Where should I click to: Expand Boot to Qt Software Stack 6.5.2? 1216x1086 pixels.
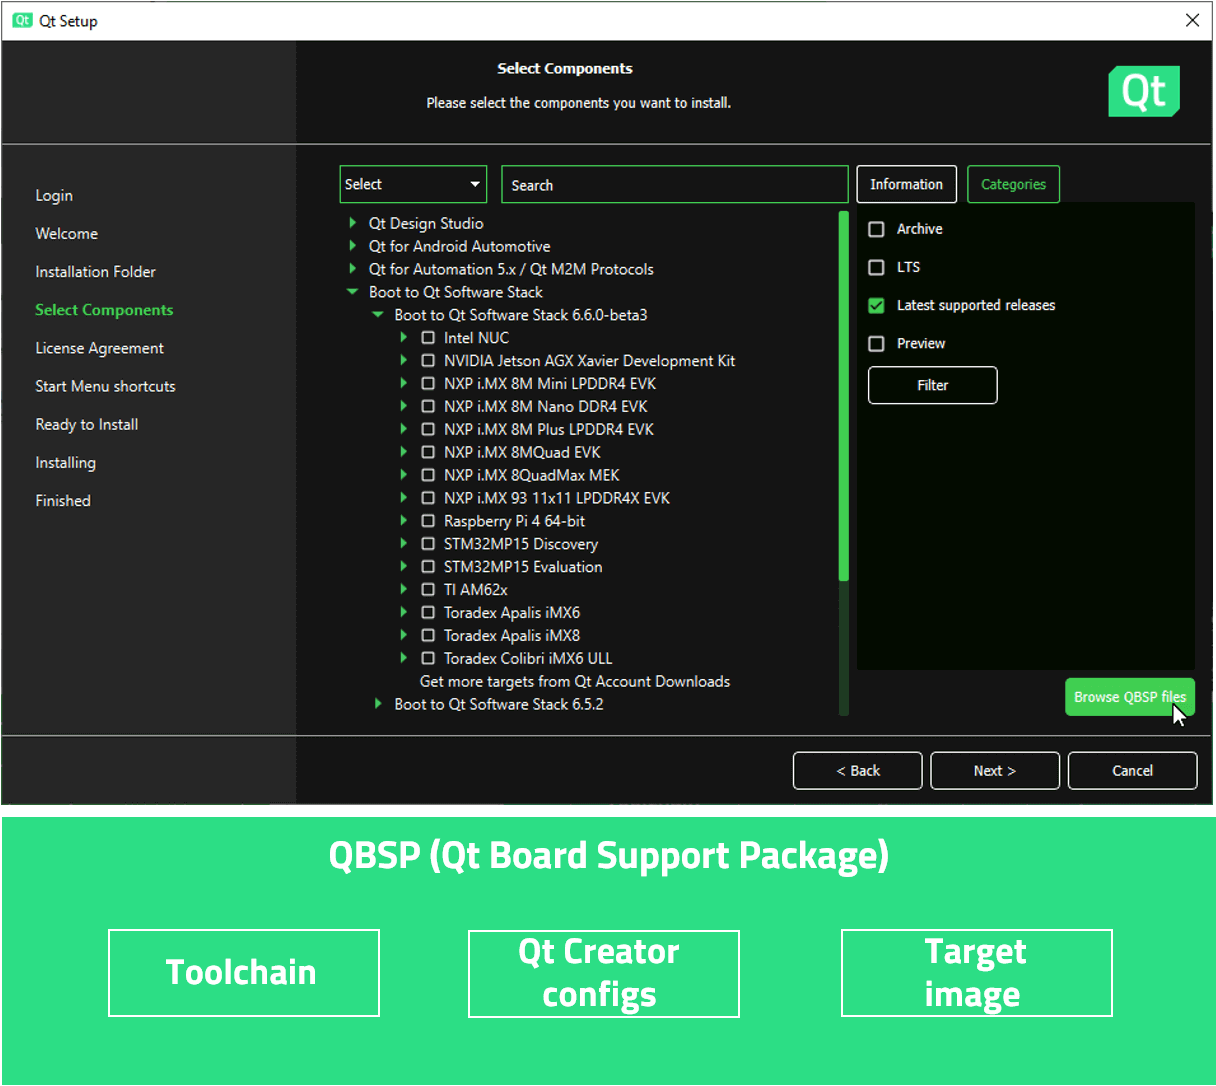point(378,704)
